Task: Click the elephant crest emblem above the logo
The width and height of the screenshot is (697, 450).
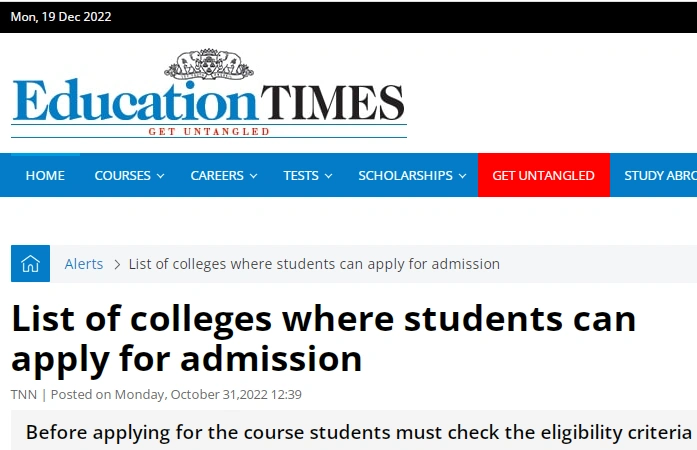Action: point(209,64)
